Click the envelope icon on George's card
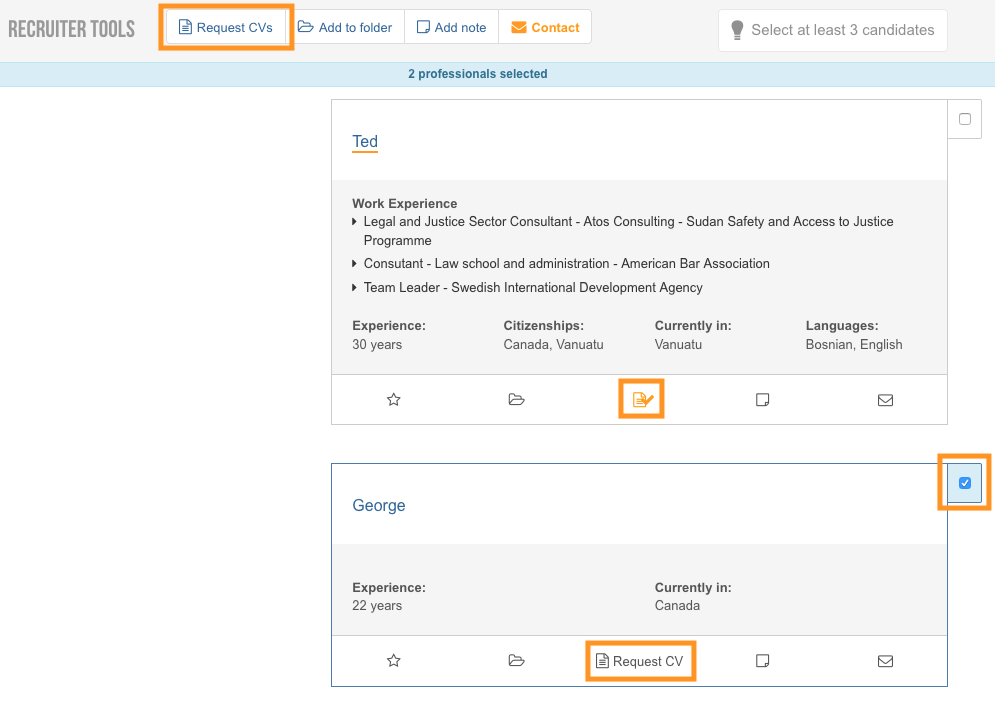Viewport: 995px width, 718px height. pyautogui.click(x=885, y=661)
